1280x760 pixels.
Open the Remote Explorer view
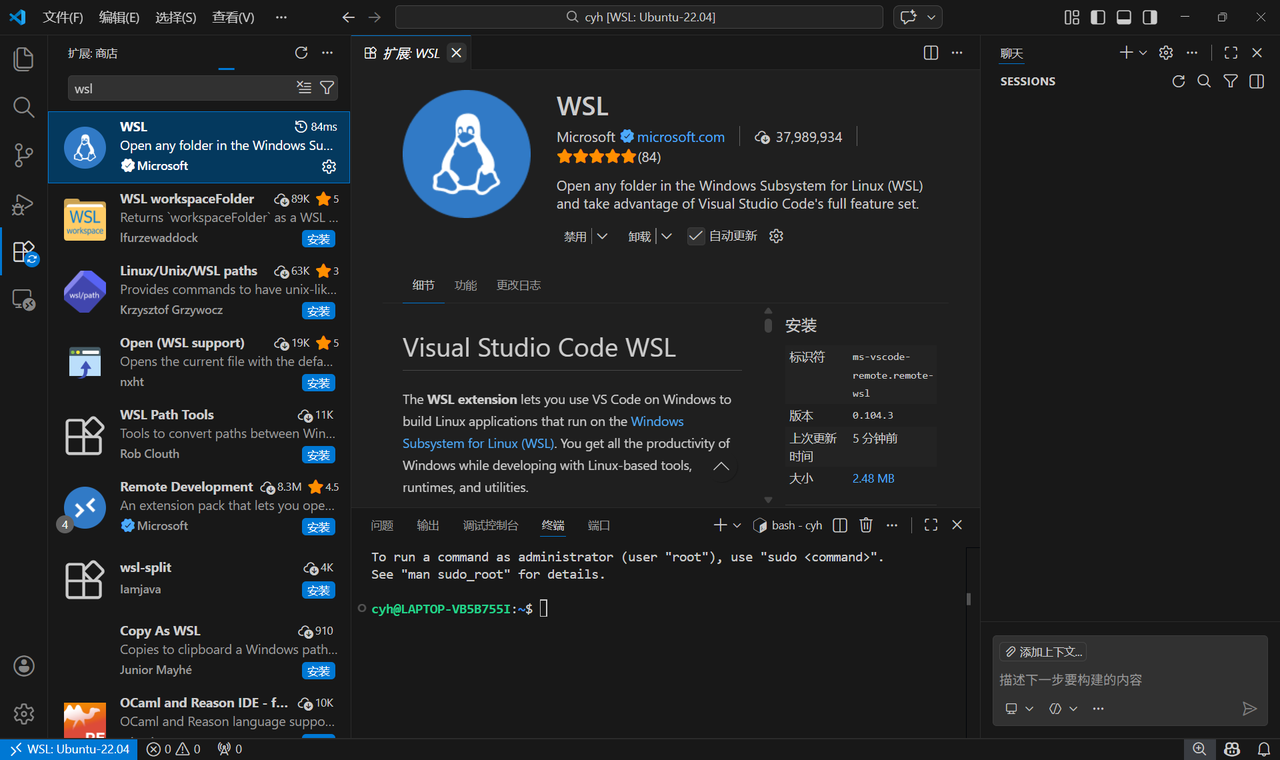coord(24,300)
